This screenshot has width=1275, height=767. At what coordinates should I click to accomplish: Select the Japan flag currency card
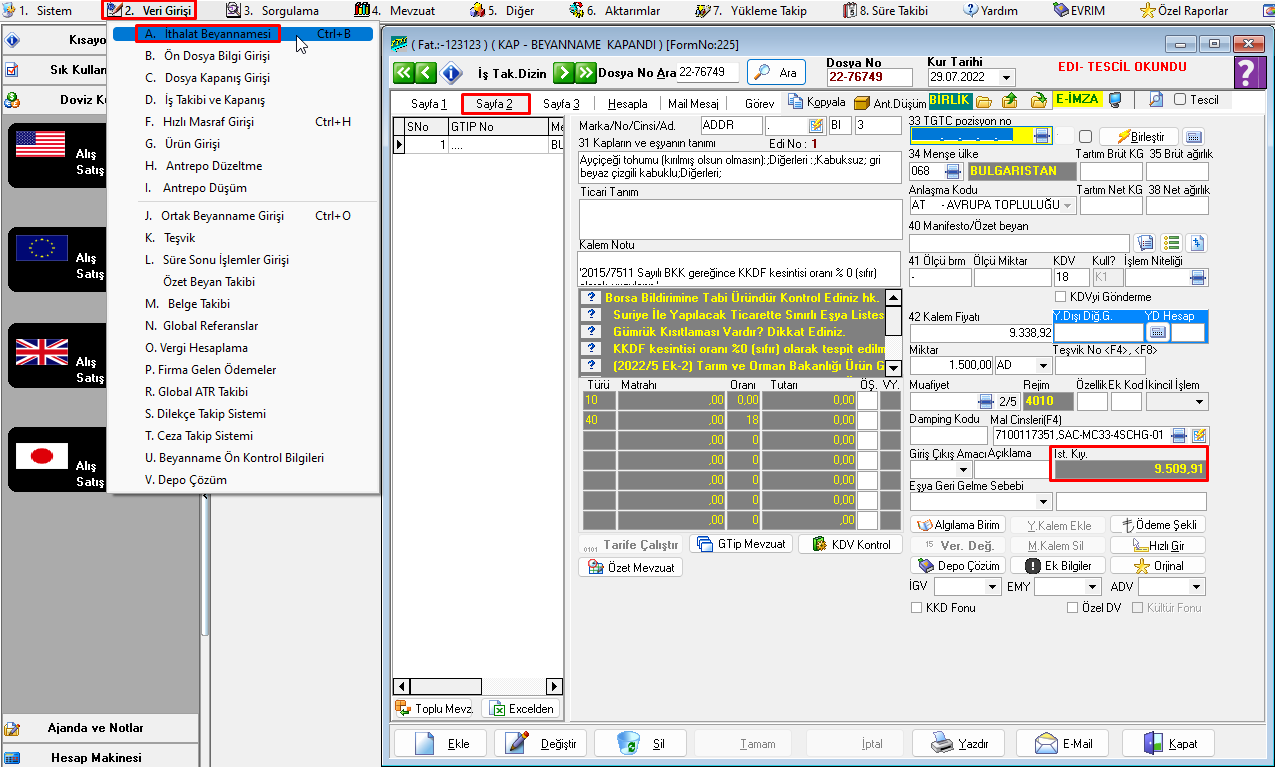click(x=57, y=459)
